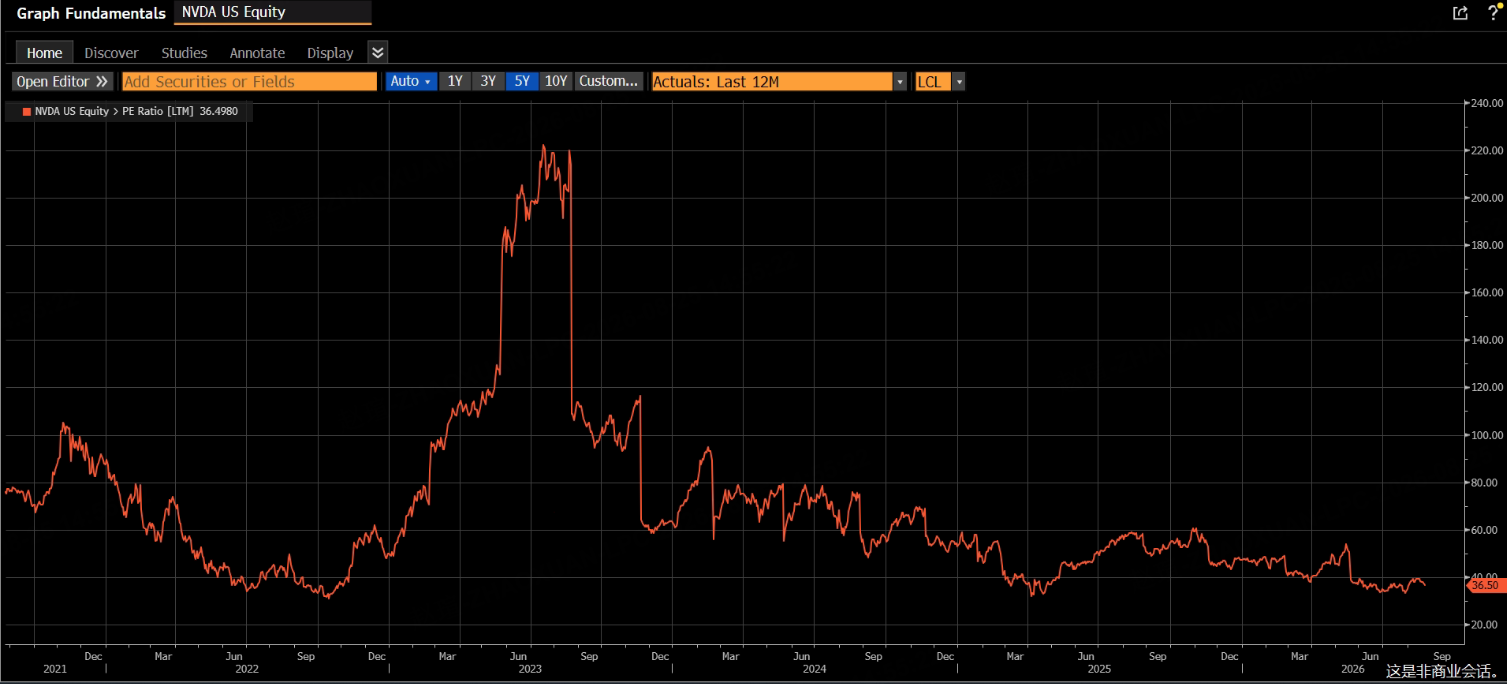Viewport: 1507px width, 684px height.
Task: Click the NVDA US Equity security field
Action: pos(273,12)
